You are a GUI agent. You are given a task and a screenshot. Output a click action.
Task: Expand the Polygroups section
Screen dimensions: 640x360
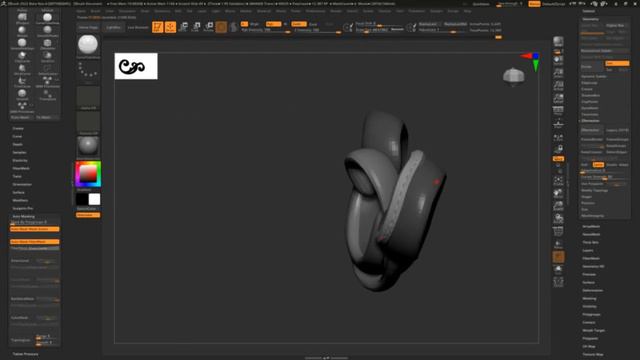pyautogui.click(x=591, y=315)
